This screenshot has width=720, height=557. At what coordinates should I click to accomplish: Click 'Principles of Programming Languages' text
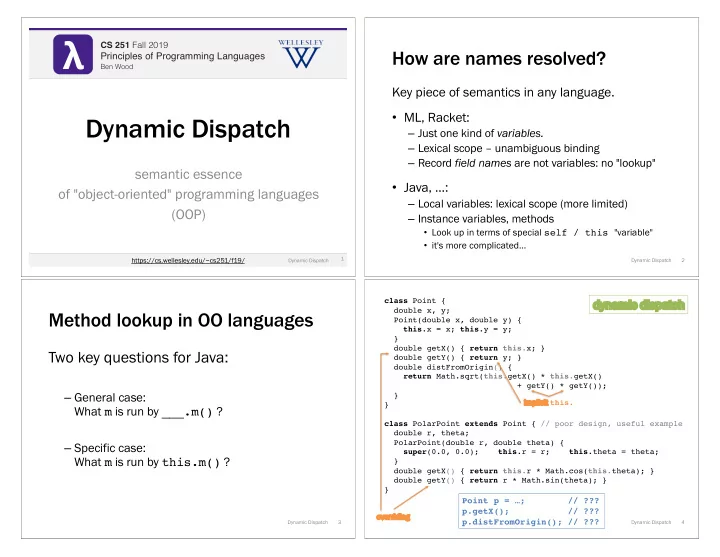[182, 56]
